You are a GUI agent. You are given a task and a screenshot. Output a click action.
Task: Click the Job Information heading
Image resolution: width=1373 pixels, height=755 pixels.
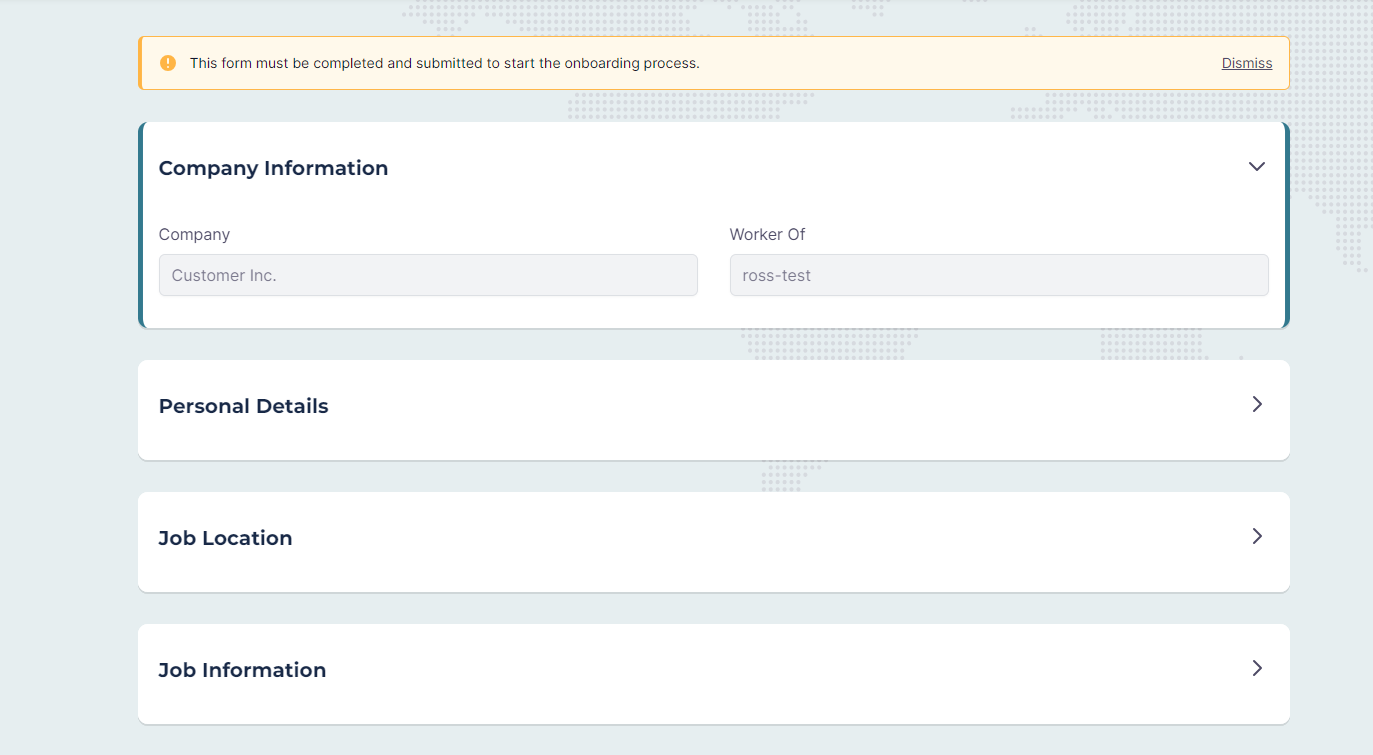coord(243,670)
